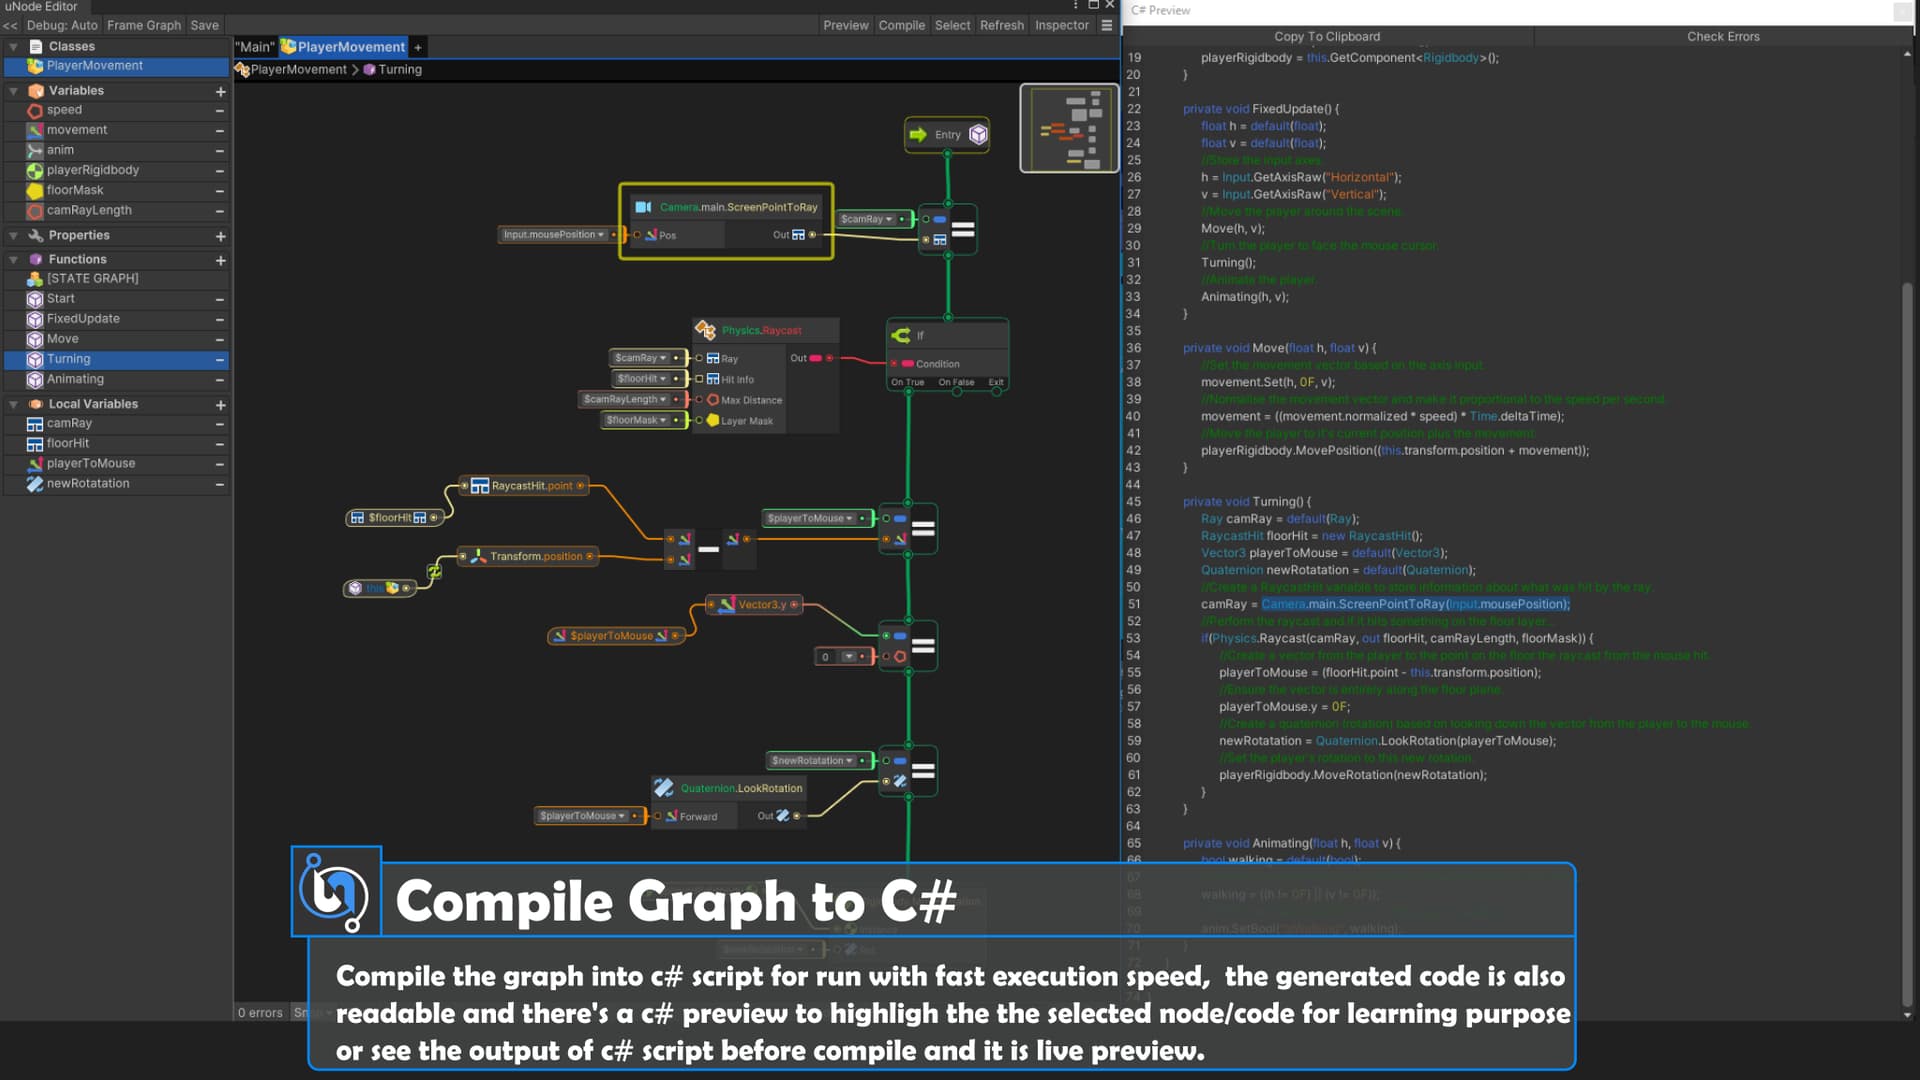
Task: Select the PlayerMovement class icon
Action: (x=36, y=66)
